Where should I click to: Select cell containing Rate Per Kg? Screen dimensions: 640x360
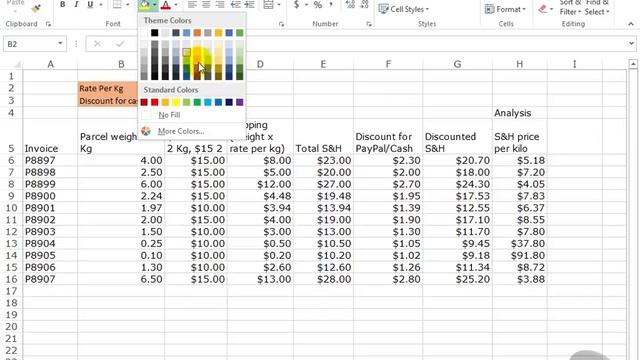108,88
